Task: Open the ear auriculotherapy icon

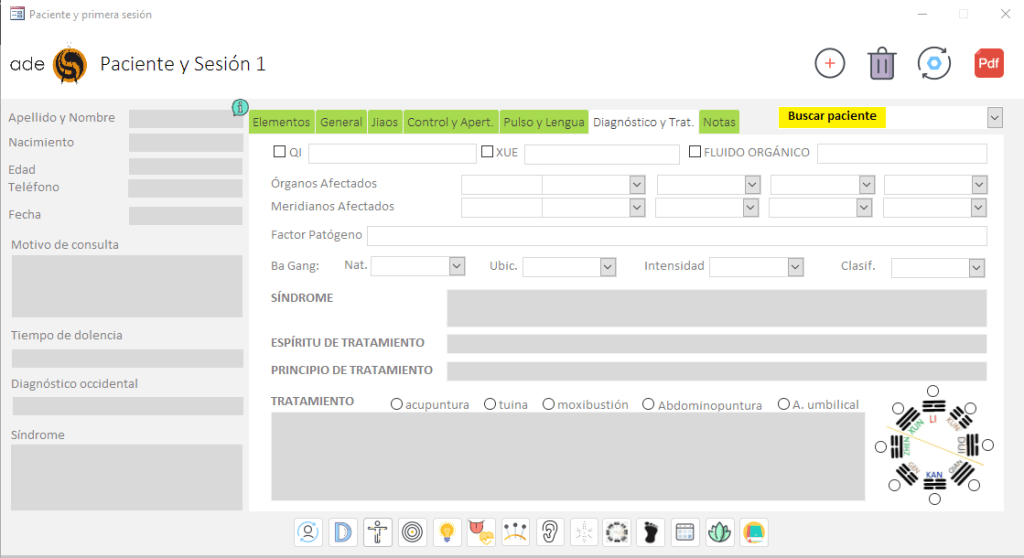Action: (550, 531)
